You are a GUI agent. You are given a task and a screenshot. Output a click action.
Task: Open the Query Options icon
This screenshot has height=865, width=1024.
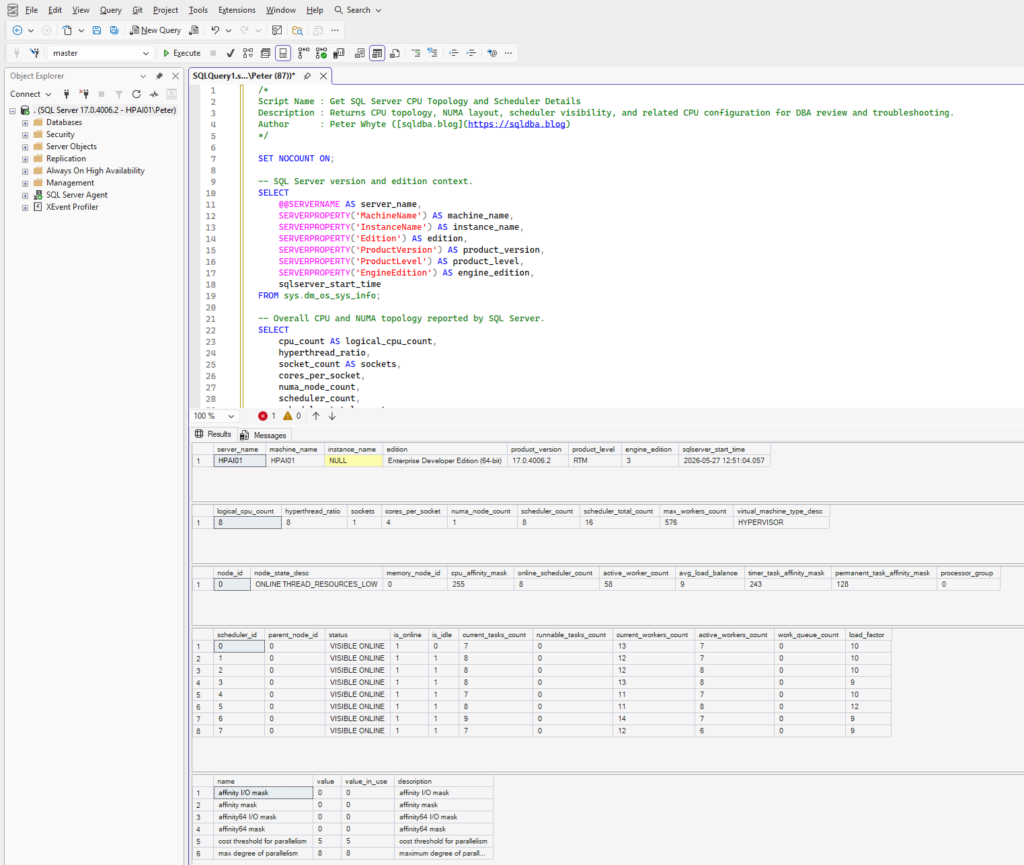click(265, 53)
